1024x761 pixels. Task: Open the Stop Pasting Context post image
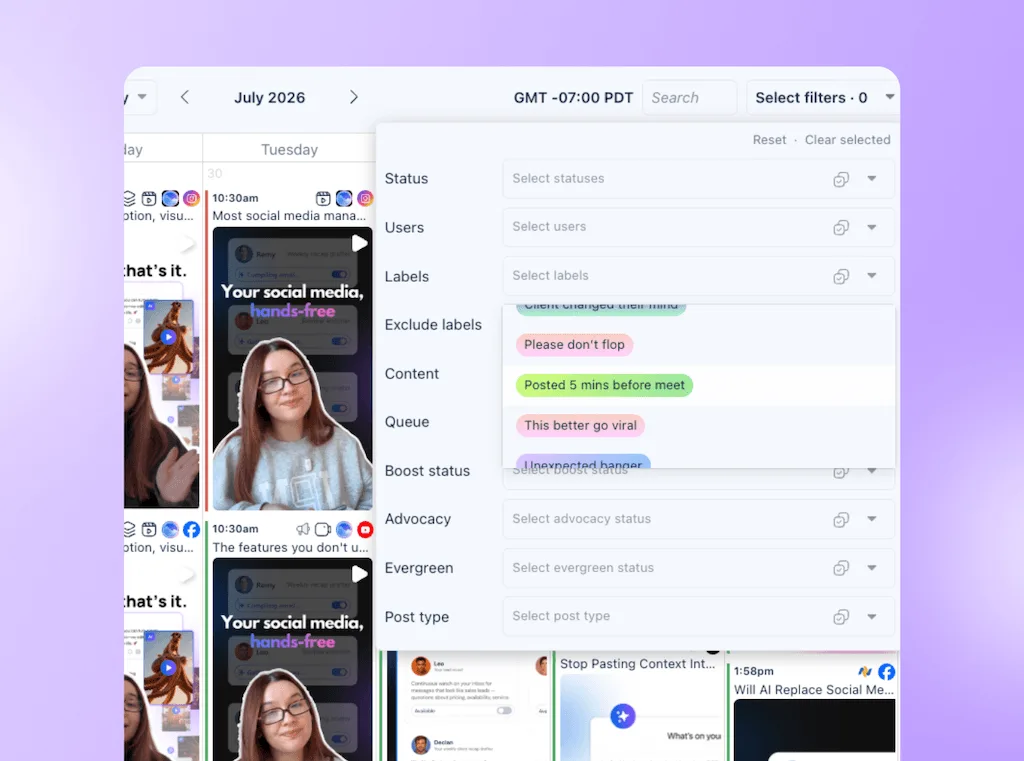(x=641, y=718)
